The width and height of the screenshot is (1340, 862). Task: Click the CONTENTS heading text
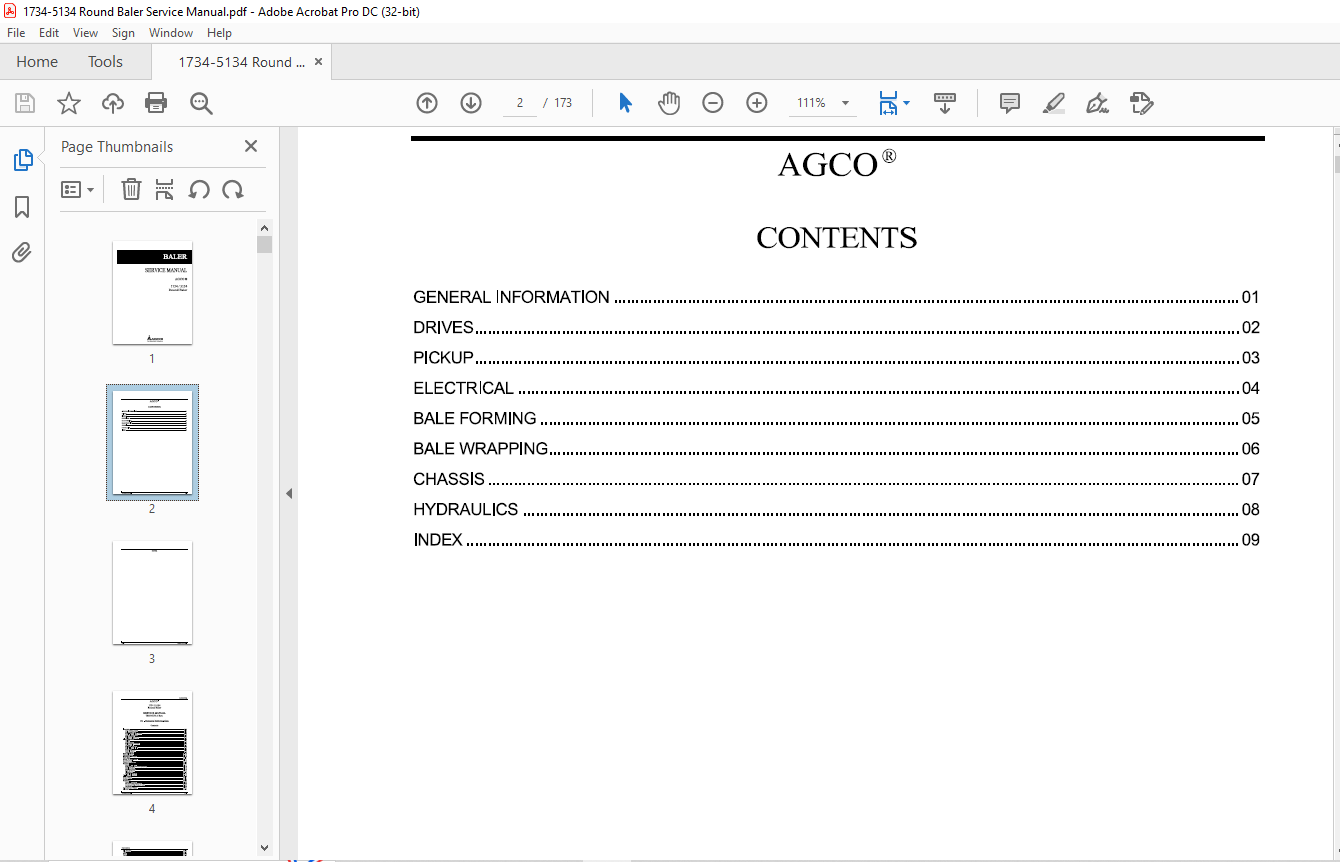click(837, 238)
